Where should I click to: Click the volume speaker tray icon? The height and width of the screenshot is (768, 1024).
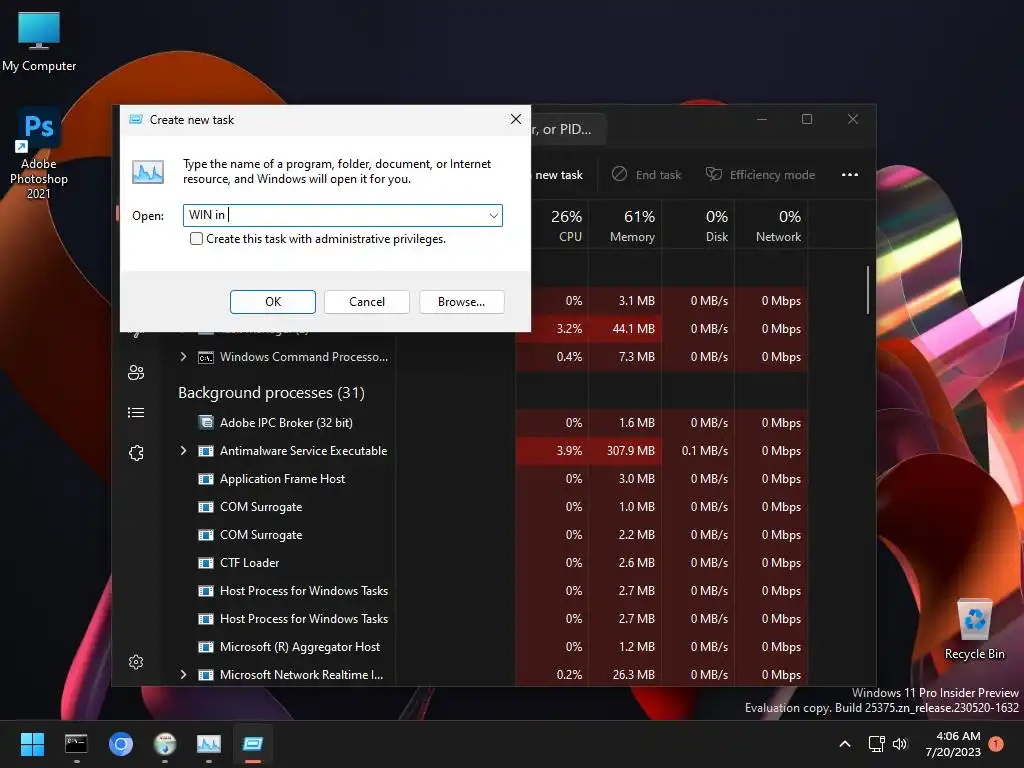[900, 744]
